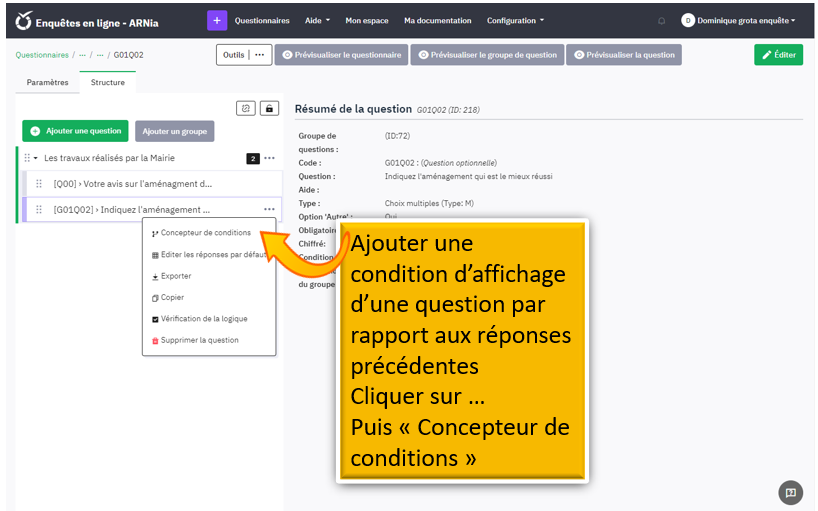Select question Q00 in structure tree
The height and width of the screenshot is (511, 818).
click(x=133, y=184)
